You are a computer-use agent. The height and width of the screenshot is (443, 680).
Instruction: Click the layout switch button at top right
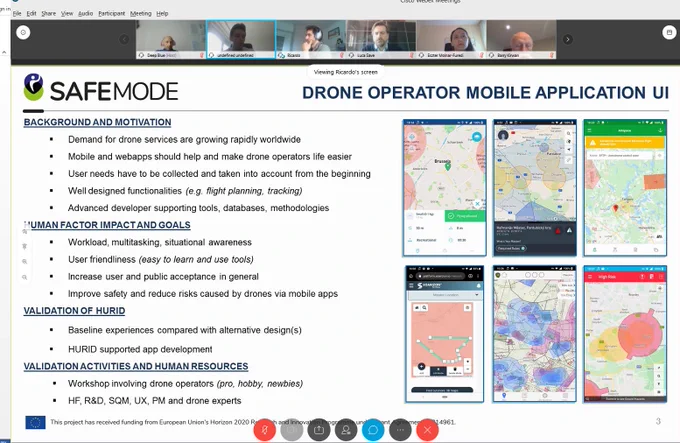pos(669,32)
